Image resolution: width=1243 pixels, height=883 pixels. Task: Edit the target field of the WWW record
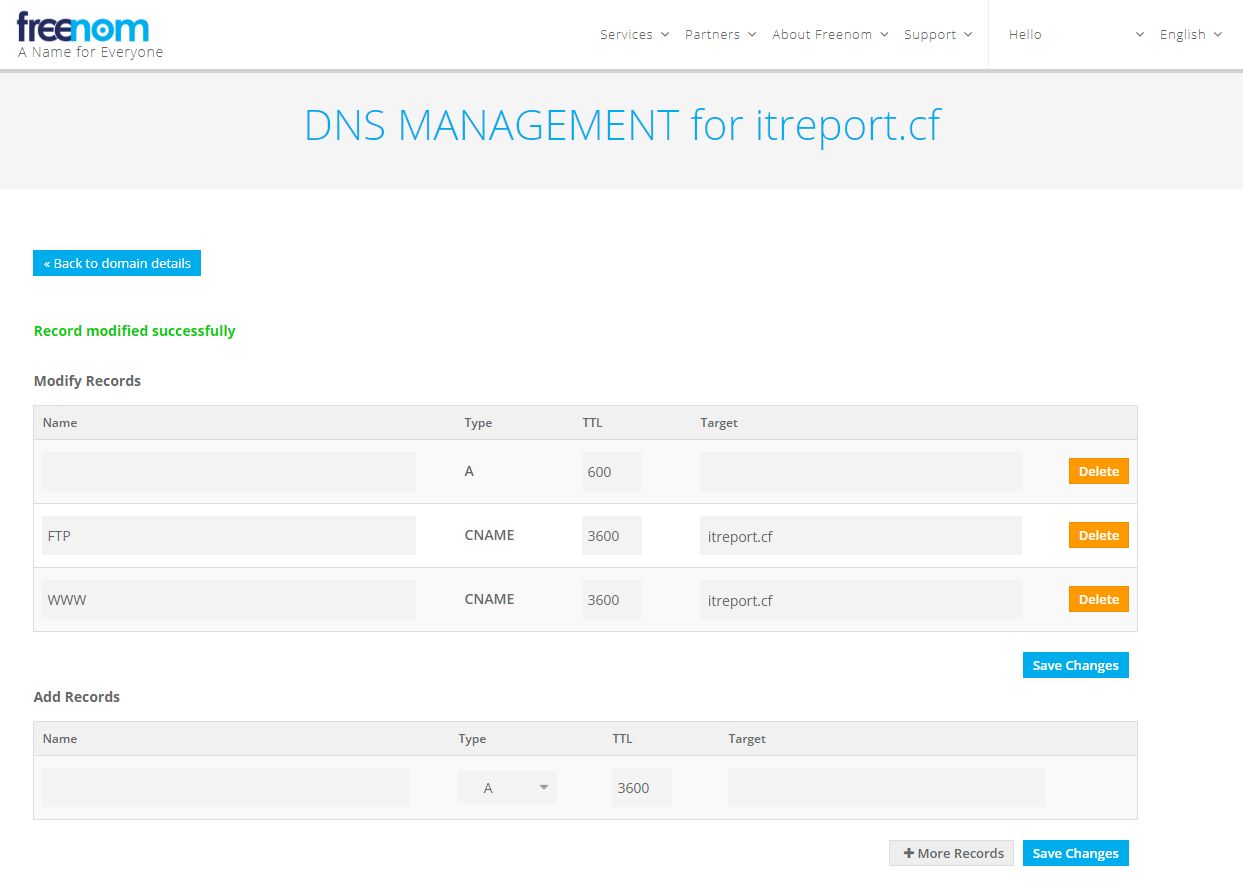861,599
